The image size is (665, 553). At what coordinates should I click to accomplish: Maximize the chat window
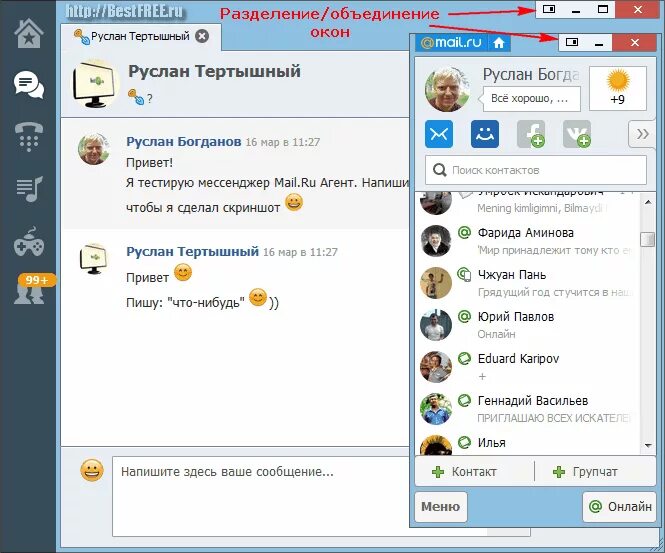pyautogui.click(x=603, y=9)
